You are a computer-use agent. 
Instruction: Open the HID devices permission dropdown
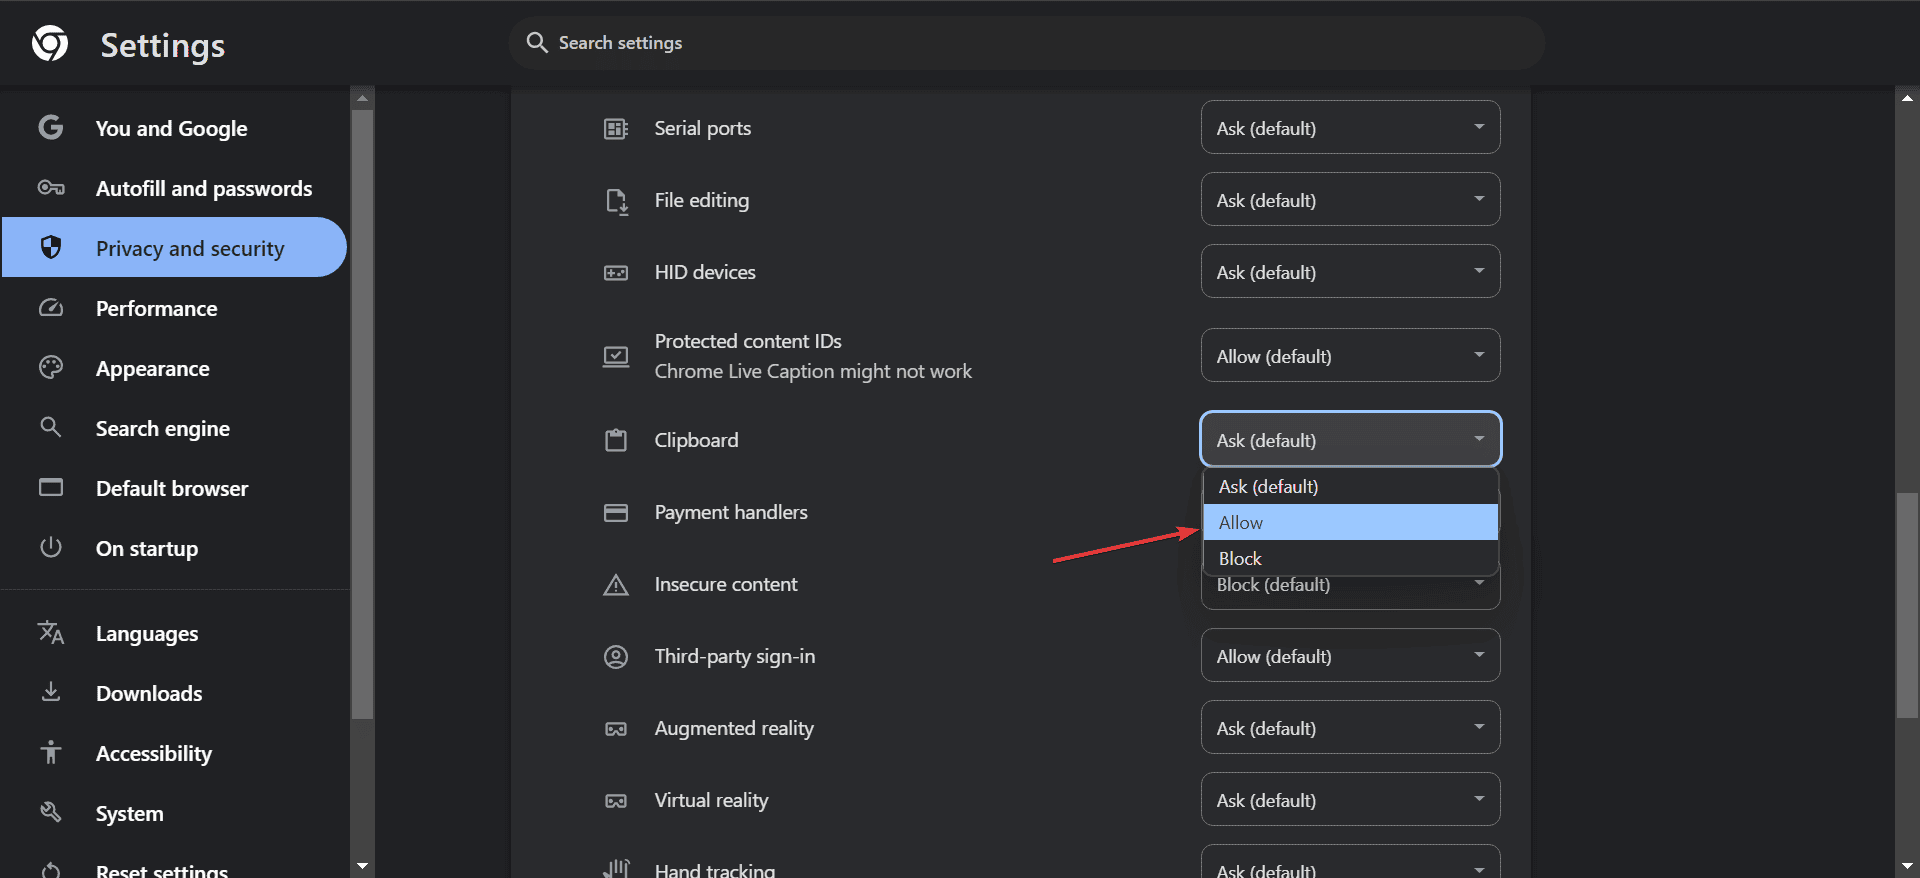point(1350,271)
